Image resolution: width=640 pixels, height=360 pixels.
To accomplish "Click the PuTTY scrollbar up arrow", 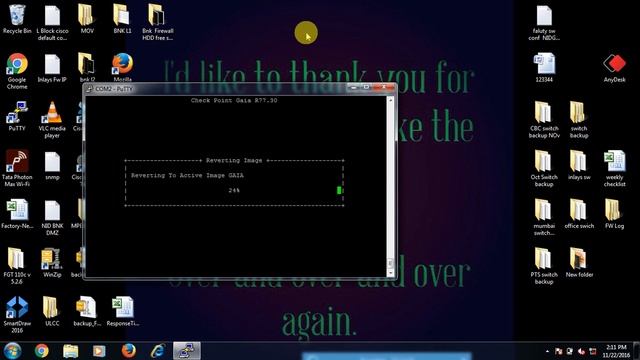I will (390, 100).
